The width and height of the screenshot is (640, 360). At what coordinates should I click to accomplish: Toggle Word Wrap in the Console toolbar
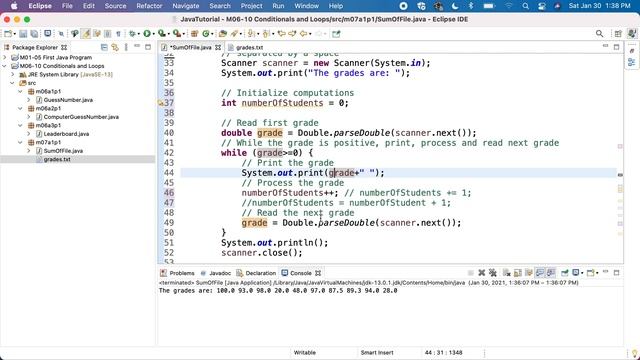(529, 273)
